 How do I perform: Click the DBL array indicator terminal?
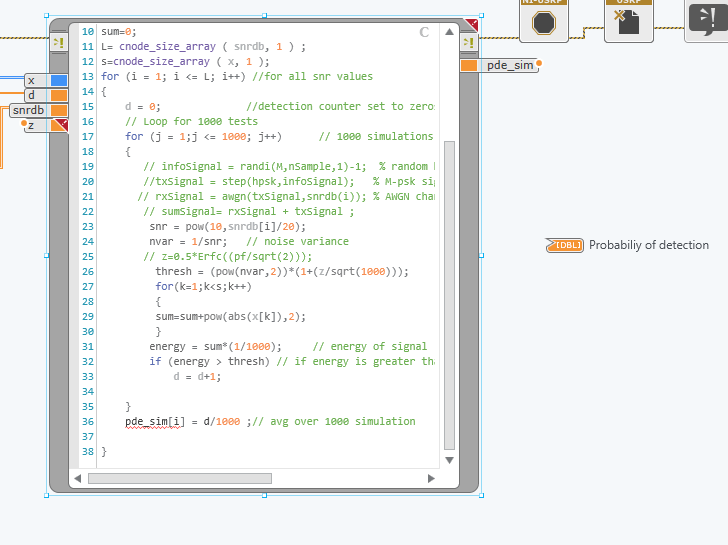tap(564, 245)
